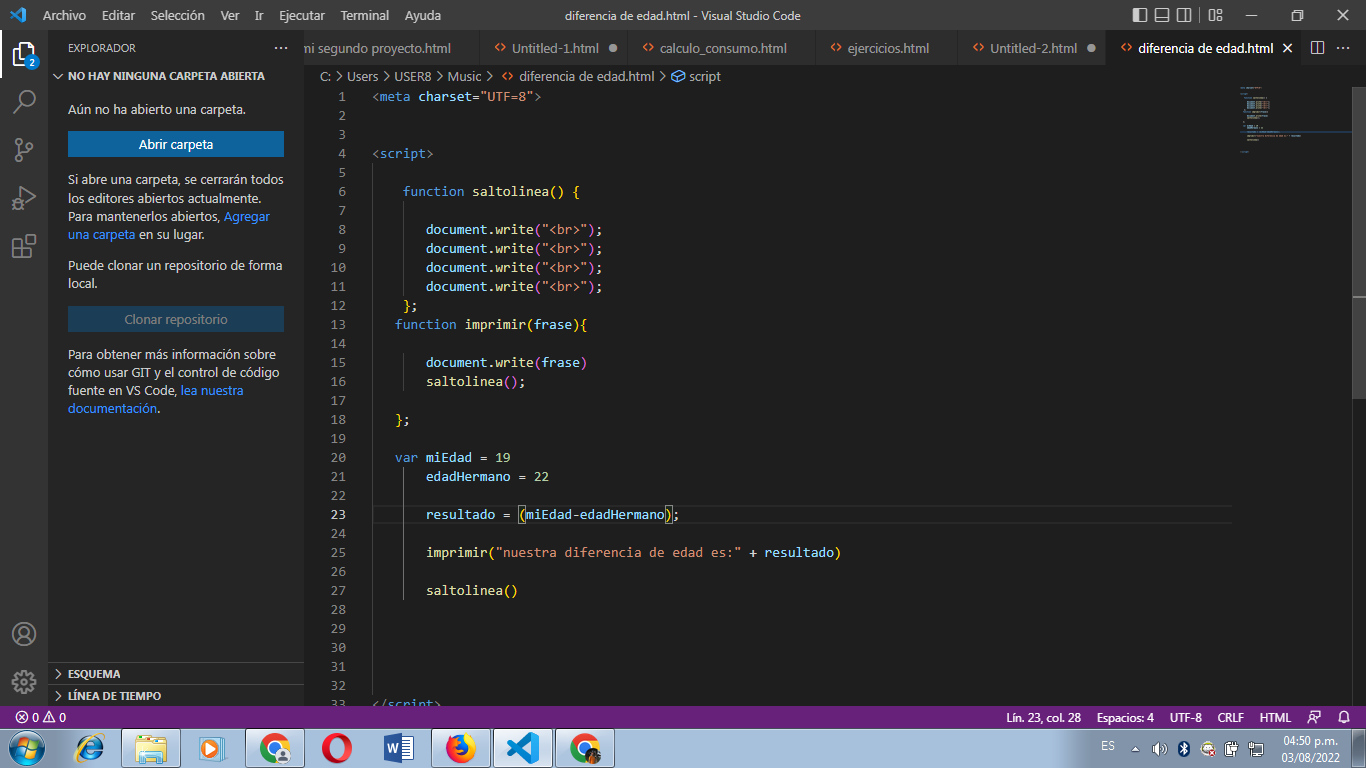Open the Ver menu
Screen dimensions: 1366x768
230,15
